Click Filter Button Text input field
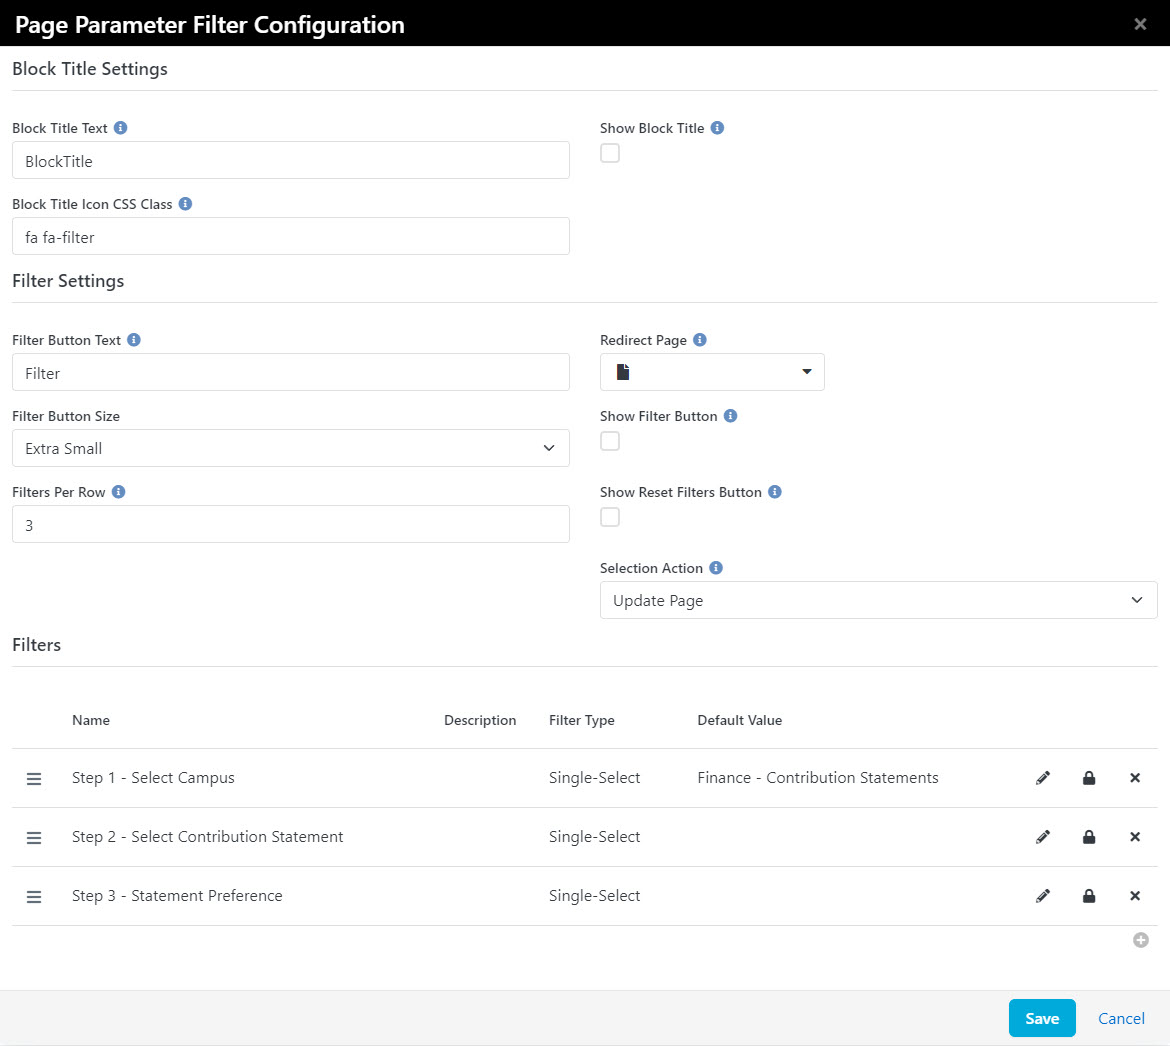The width and height of the screenshot is (1170, 1046). (x=290, y=372)
